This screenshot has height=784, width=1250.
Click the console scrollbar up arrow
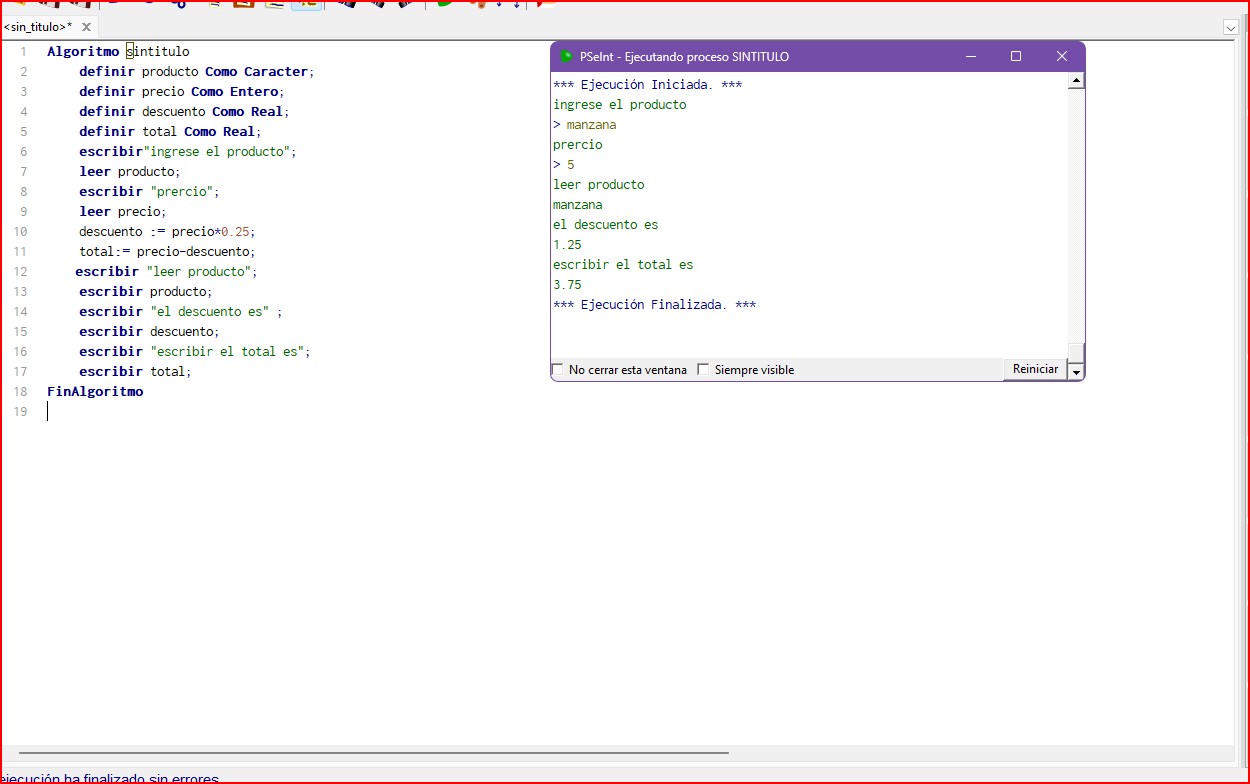pyautogui.click(x=1076, y=81)
